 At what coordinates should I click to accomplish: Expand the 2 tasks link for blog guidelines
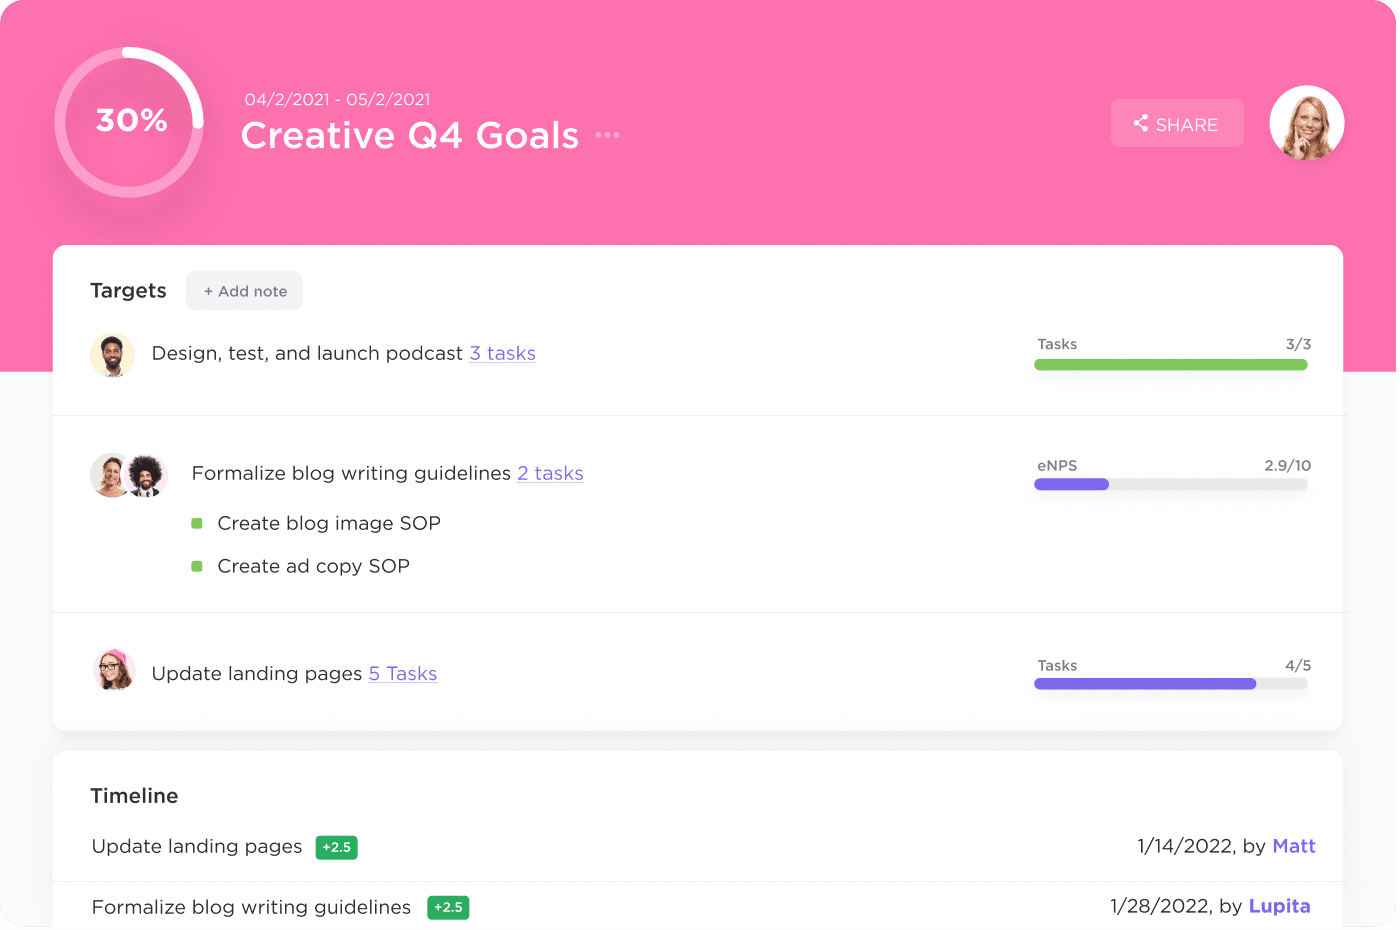coord(550,474)
